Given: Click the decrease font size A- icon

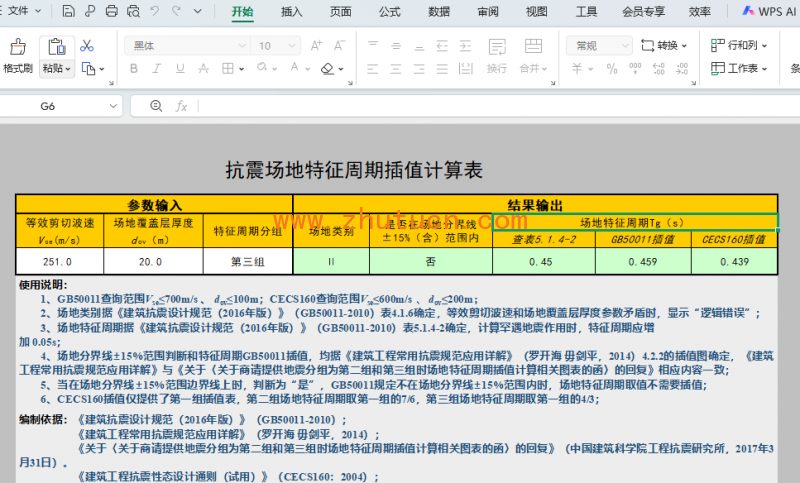Looking at the screenshot, I should click(339, 46).
